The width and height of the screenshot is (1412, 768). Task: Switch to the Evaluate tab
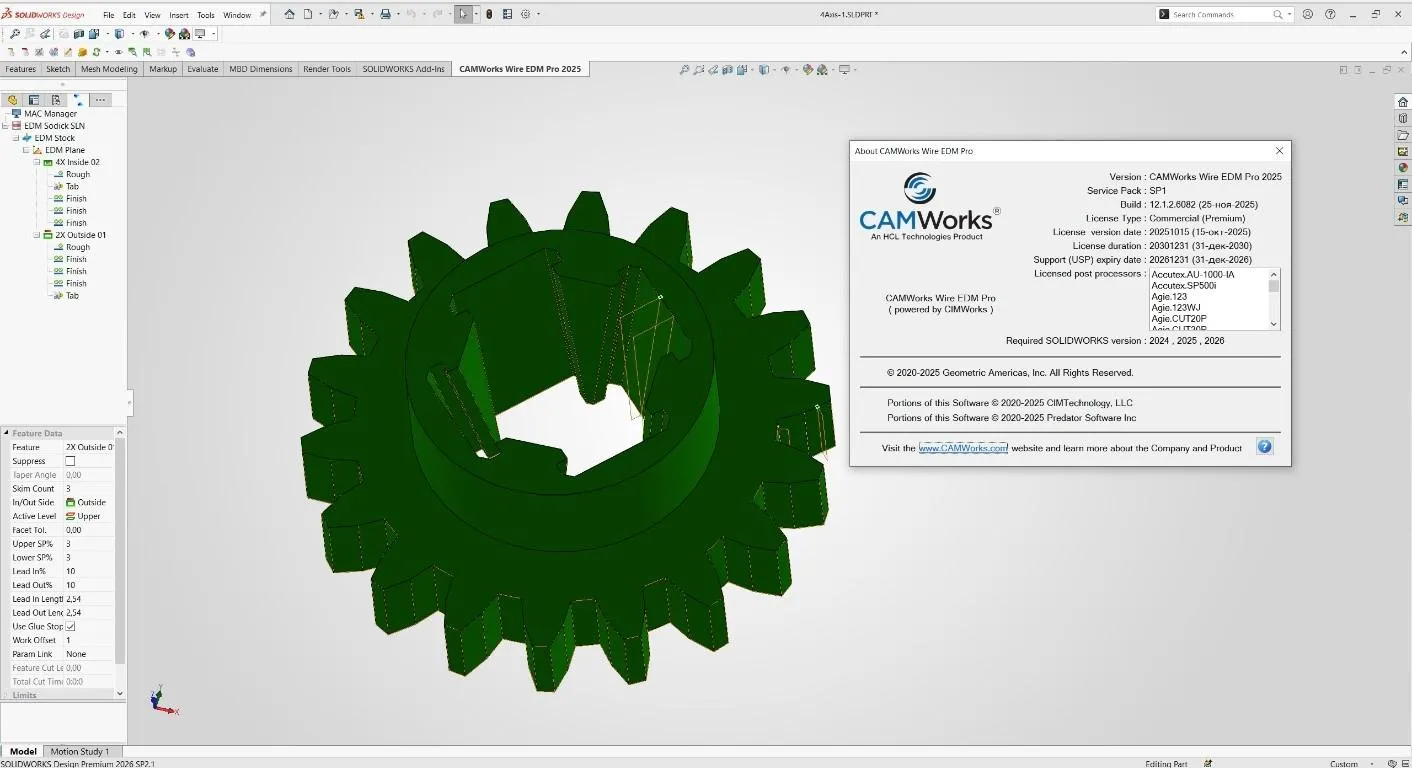point(202,69)
